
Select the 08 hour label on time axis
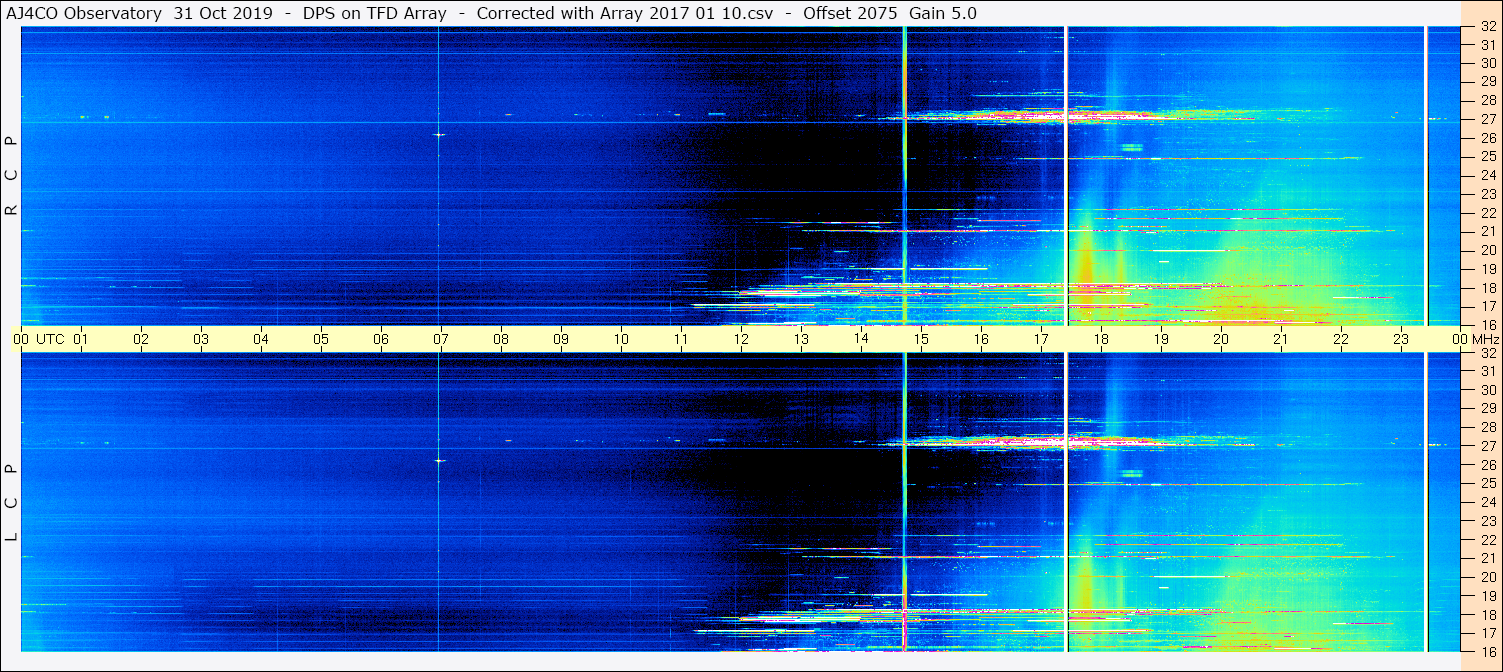point(501,339)
